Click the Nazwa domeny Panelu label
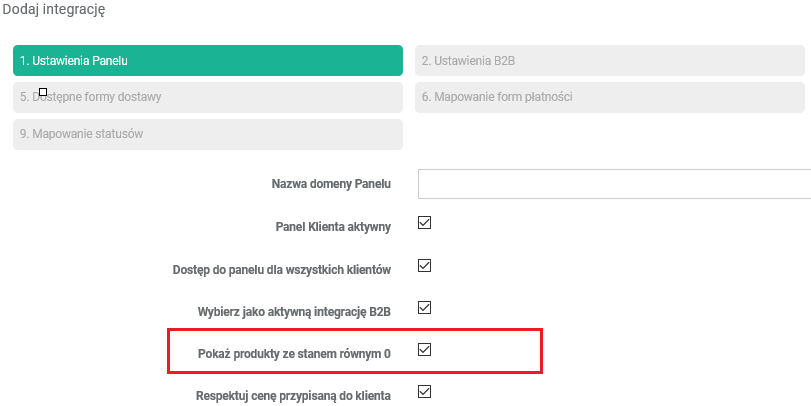The height and width of the screenshot is (406, 811). pyautogui.click(x=331, y=184)
